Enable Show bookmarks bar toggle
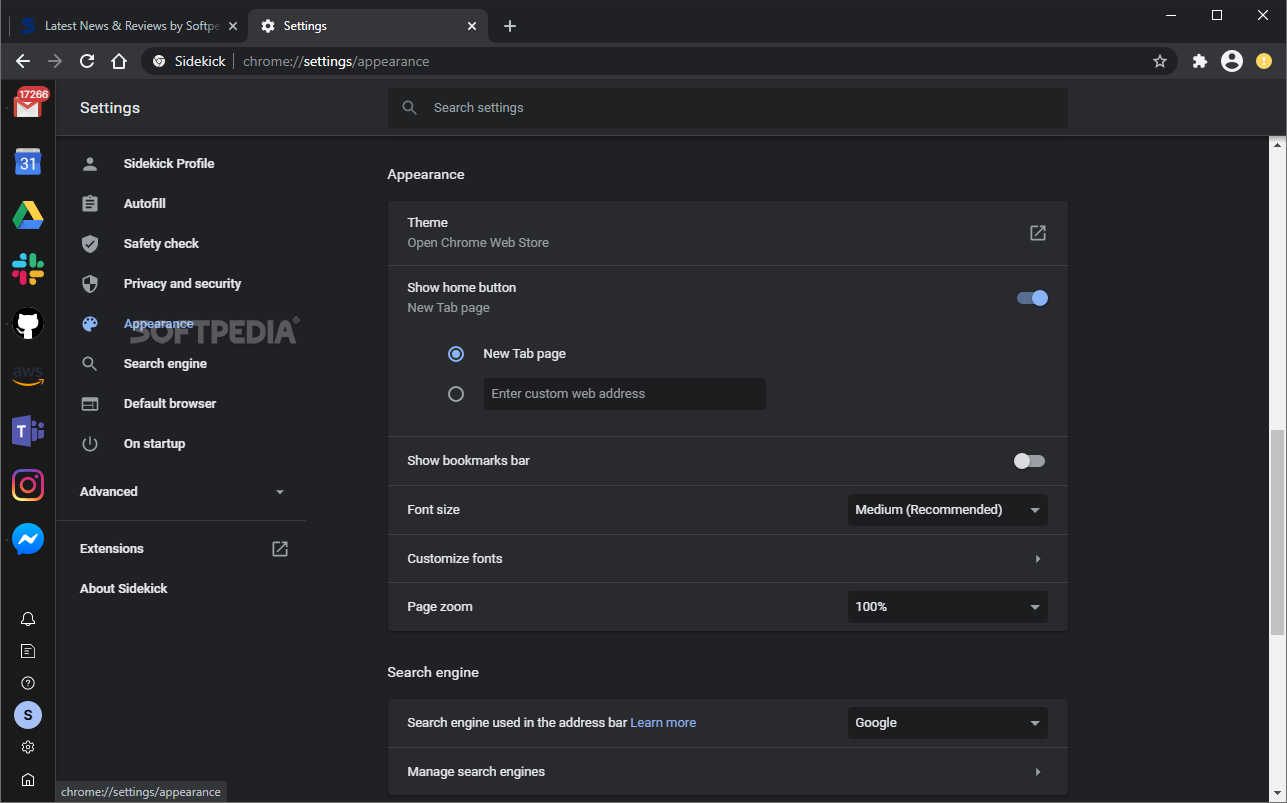 click(x=1029, y=461)
